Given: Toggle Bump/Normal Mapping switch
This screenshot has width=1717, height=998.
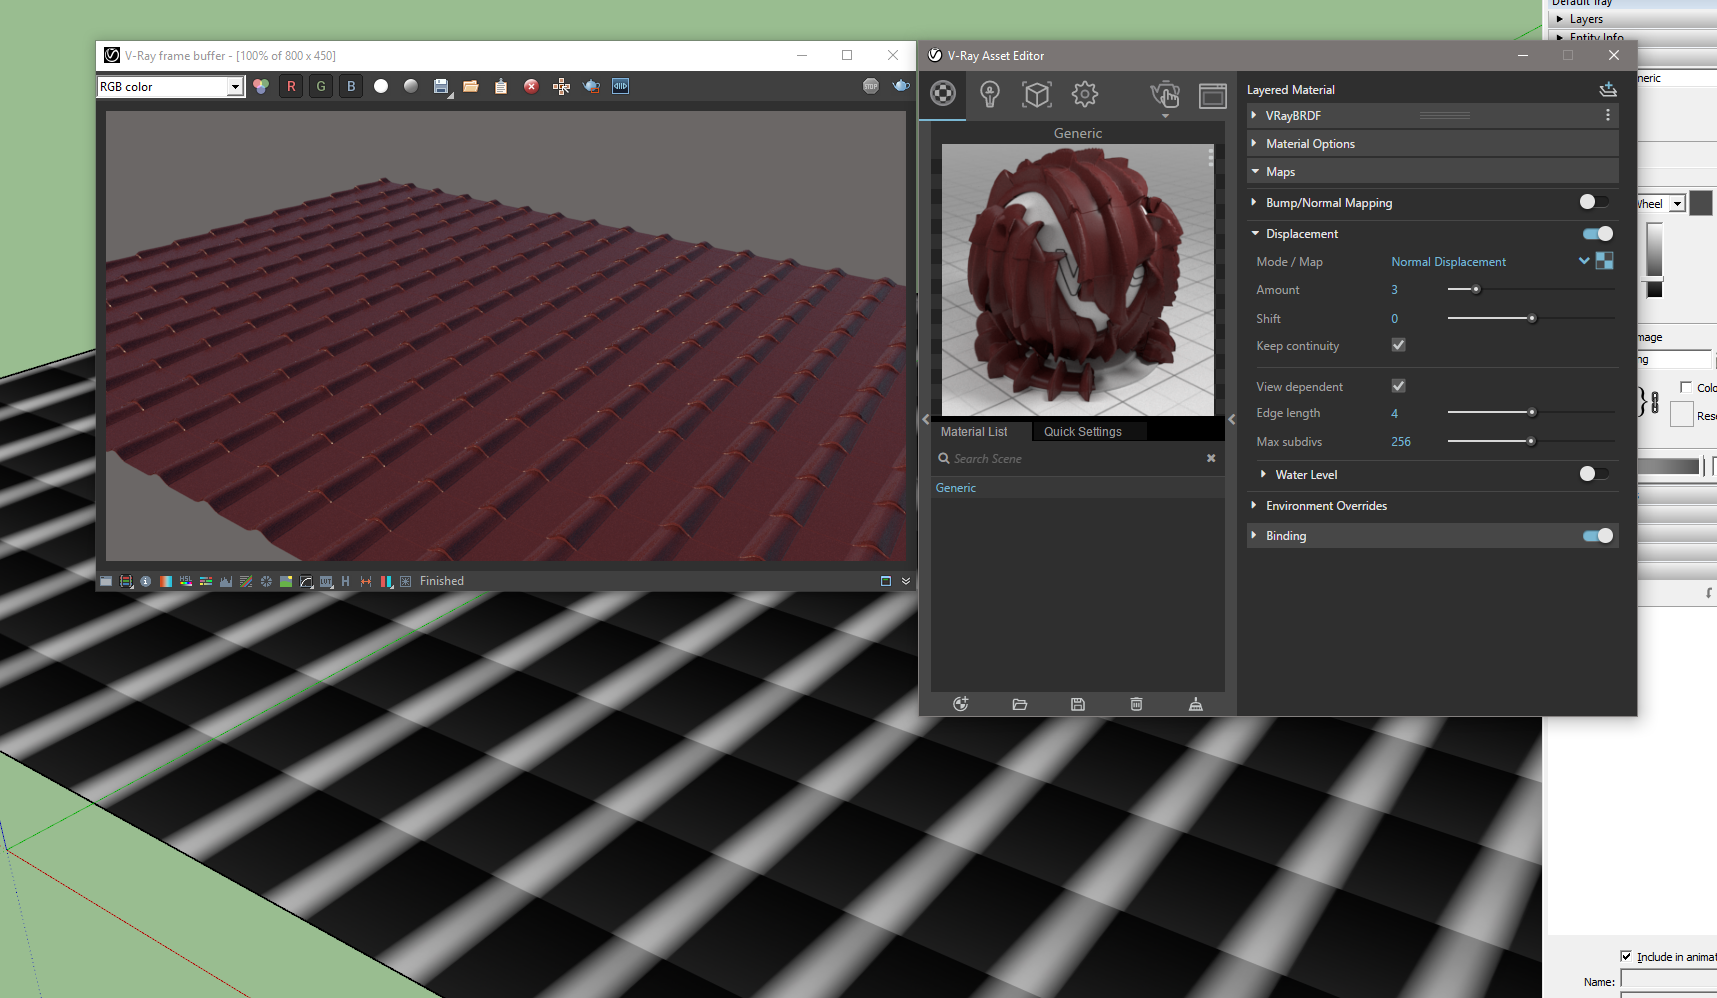Looking at the screenshot, I should pyautogui.click(x=1595, y=202).
